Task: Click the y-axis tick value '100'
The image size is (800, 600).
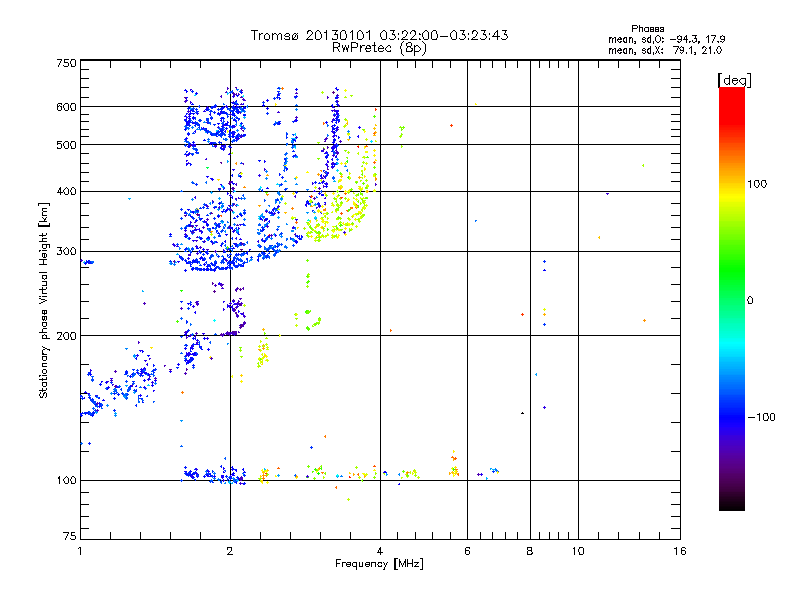Action: click(x=66, y=481)
